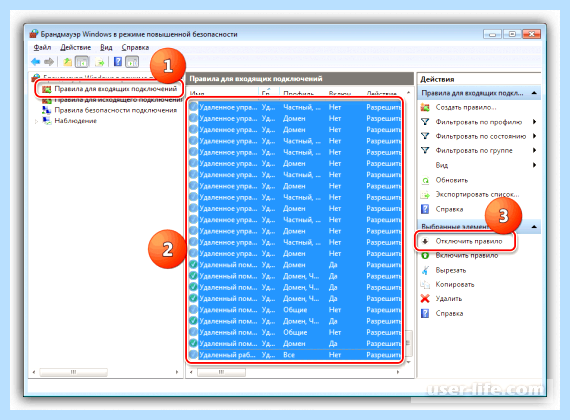Click the Отключить правило arrow icon
Screen dimensions: 570x420
coord(425,241)
